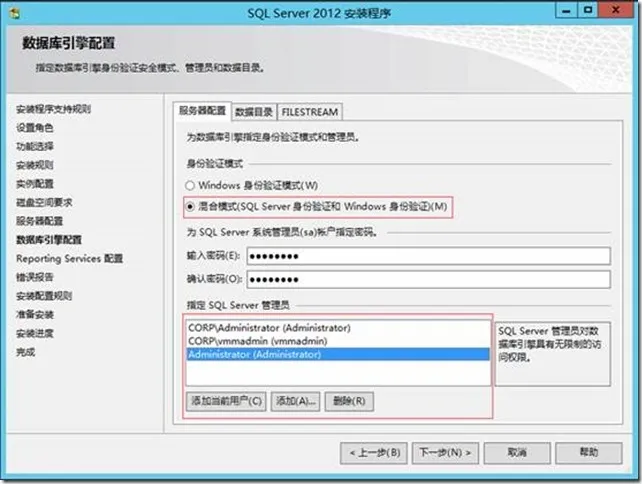This screenshot has width=642, height=484.
Task: Click the 删除(R) button
Action: tap(349, 401)
